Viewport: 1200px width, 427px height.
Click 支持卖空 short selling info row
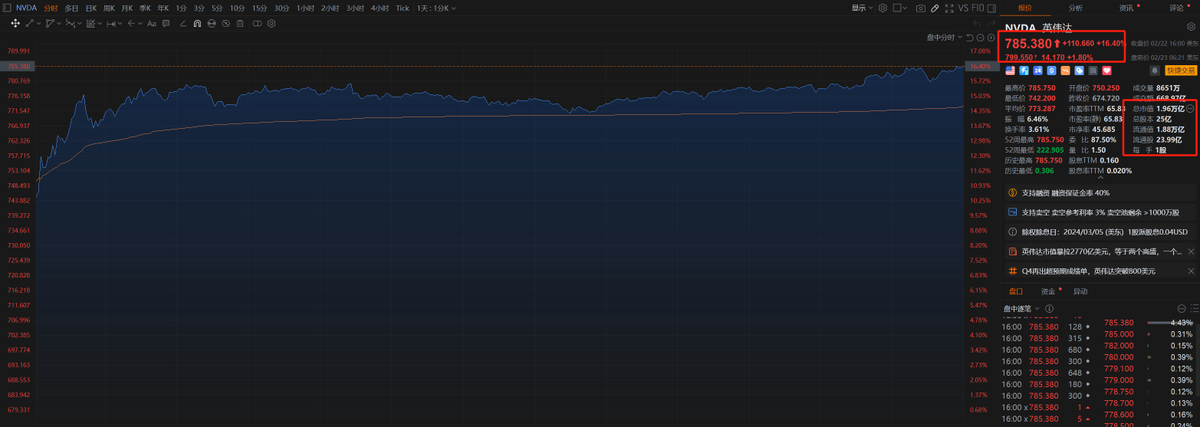pos(1100,212)
